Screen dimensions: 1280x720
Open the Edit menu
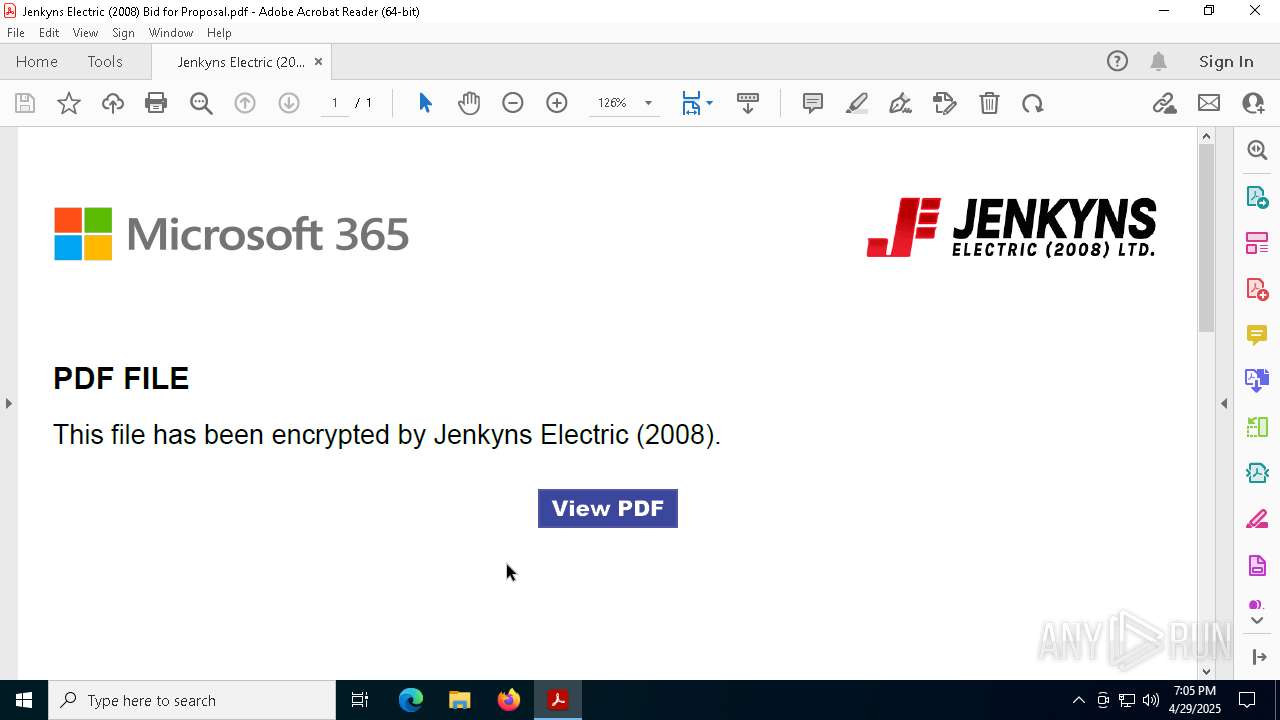click(x=49, y=32)
